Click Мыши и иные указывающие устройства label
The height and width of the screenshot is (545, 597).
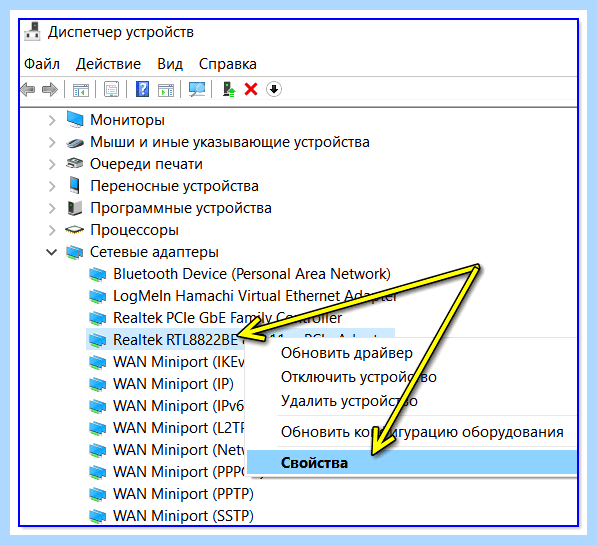coord(230,142)
